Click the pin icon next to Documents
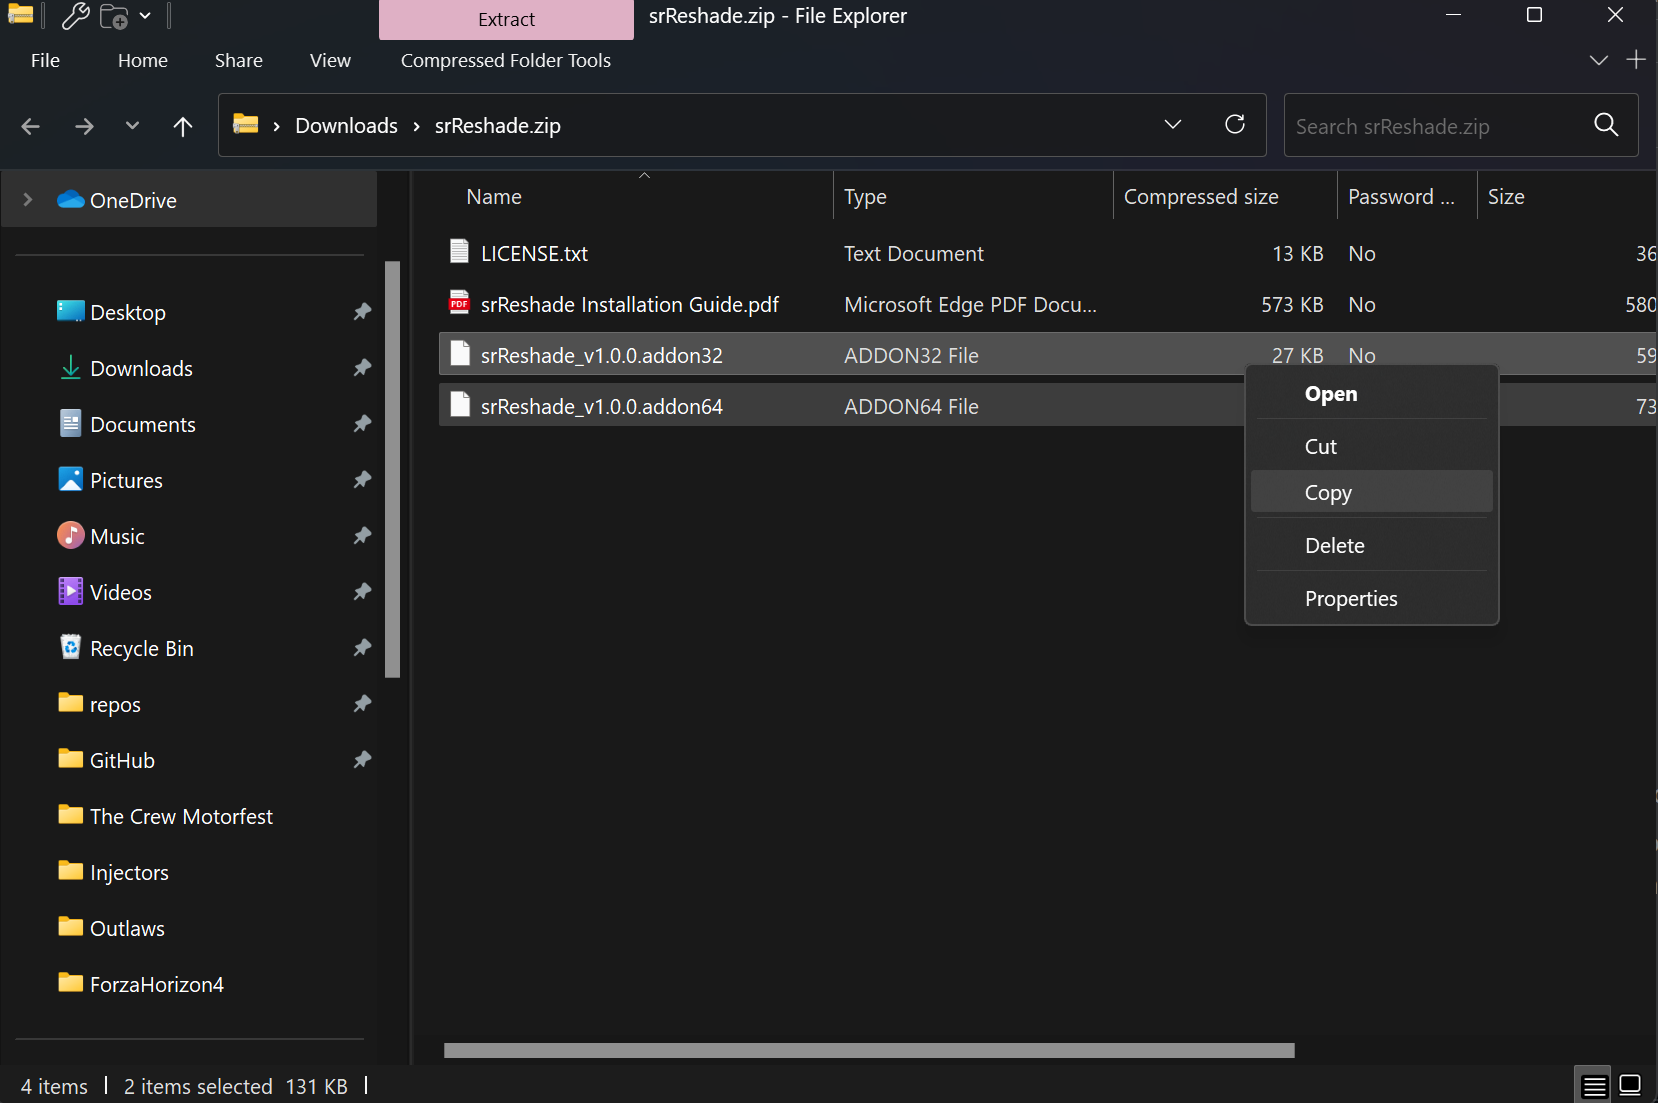This screenshot has height=1103, width=1658. point(362,424)
